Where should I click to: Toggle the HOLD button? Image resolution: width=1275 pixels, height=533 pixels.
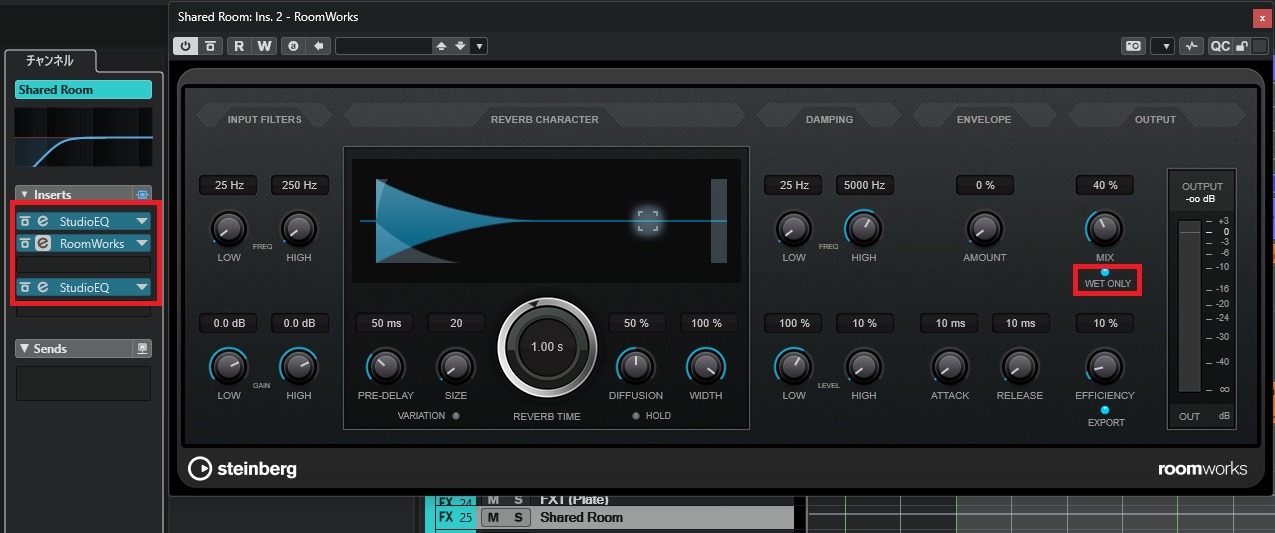636,416
